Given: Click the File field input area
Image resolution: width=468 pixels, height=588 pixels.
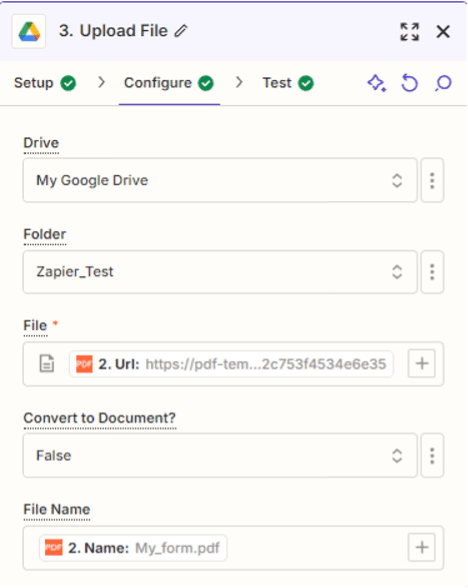Looking at the screenshot, I should [x=233, y=364].
